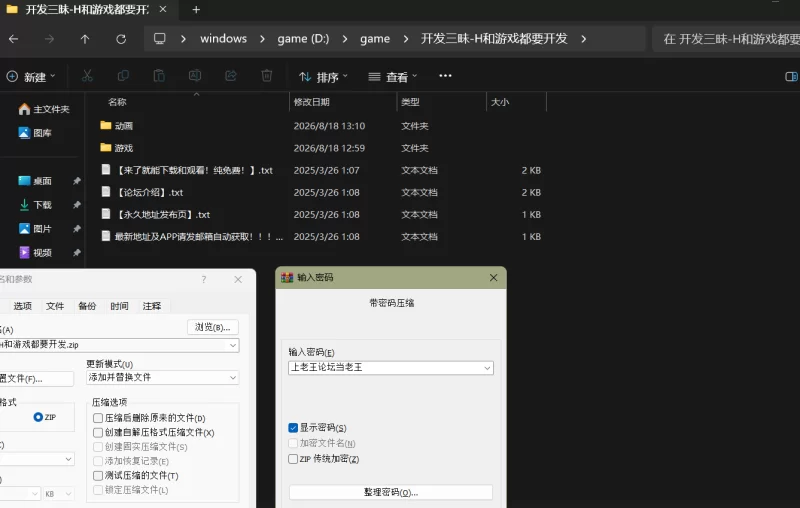Switch to the 注释 tab
This screenshot has height=508, width=800.
pos(152,306)
